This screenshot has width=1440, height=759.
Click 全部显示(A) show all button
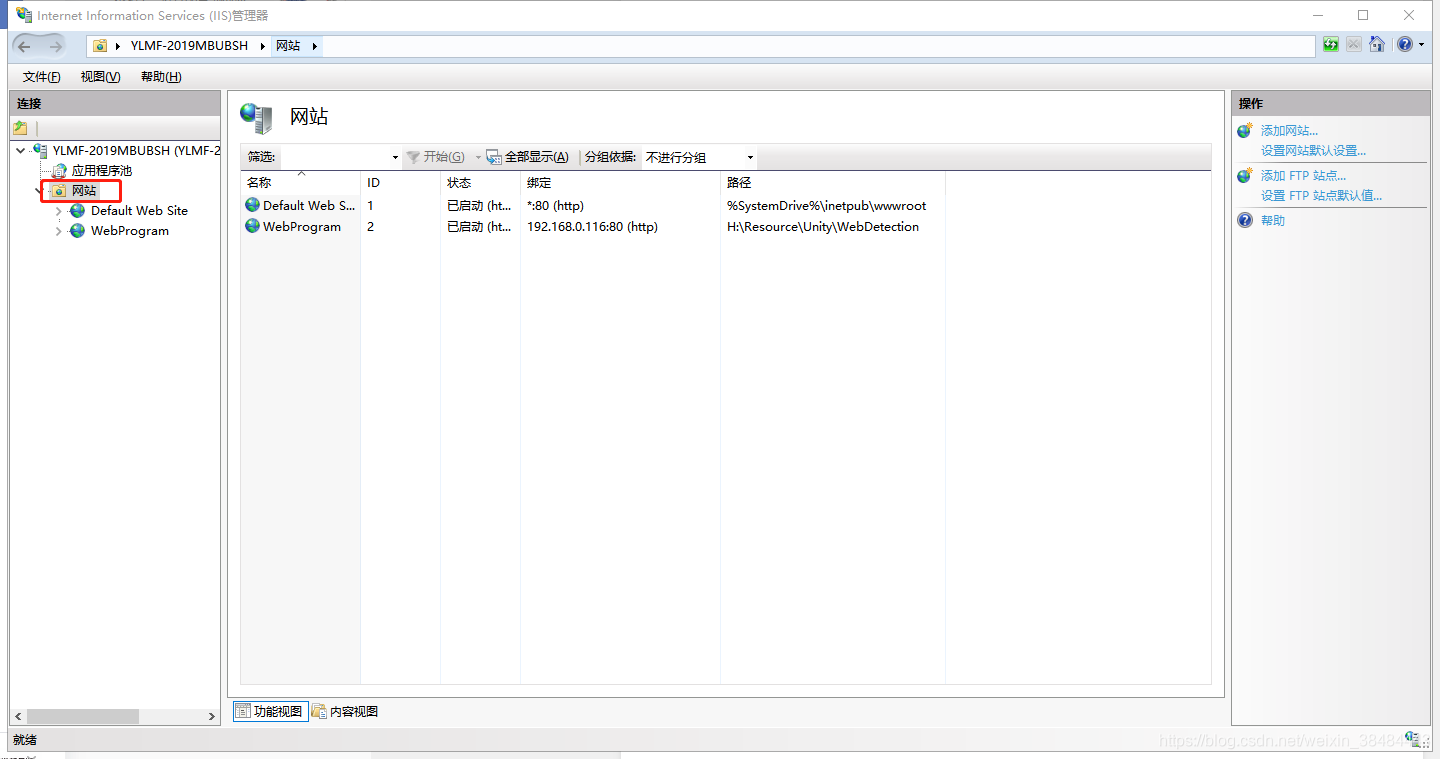(x=528, y=157)
